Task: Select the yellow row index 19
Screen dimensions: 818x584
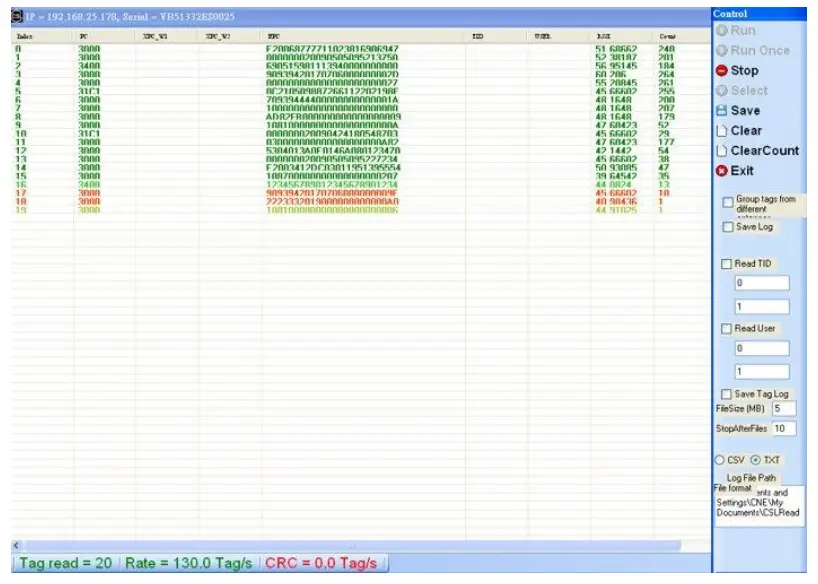Action: pos(360,210)
